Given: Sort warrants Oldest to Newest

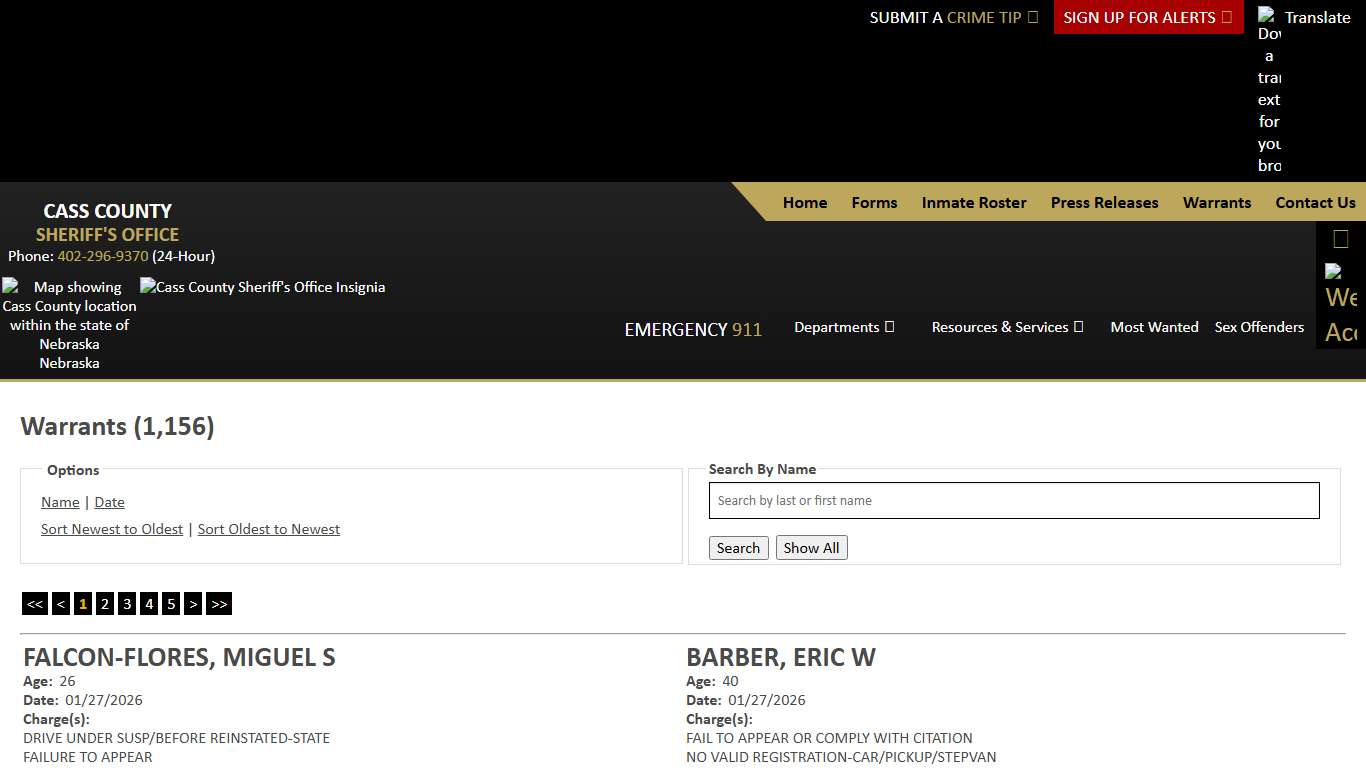Looking at the screenshot, I should click(x=268, y=529).
